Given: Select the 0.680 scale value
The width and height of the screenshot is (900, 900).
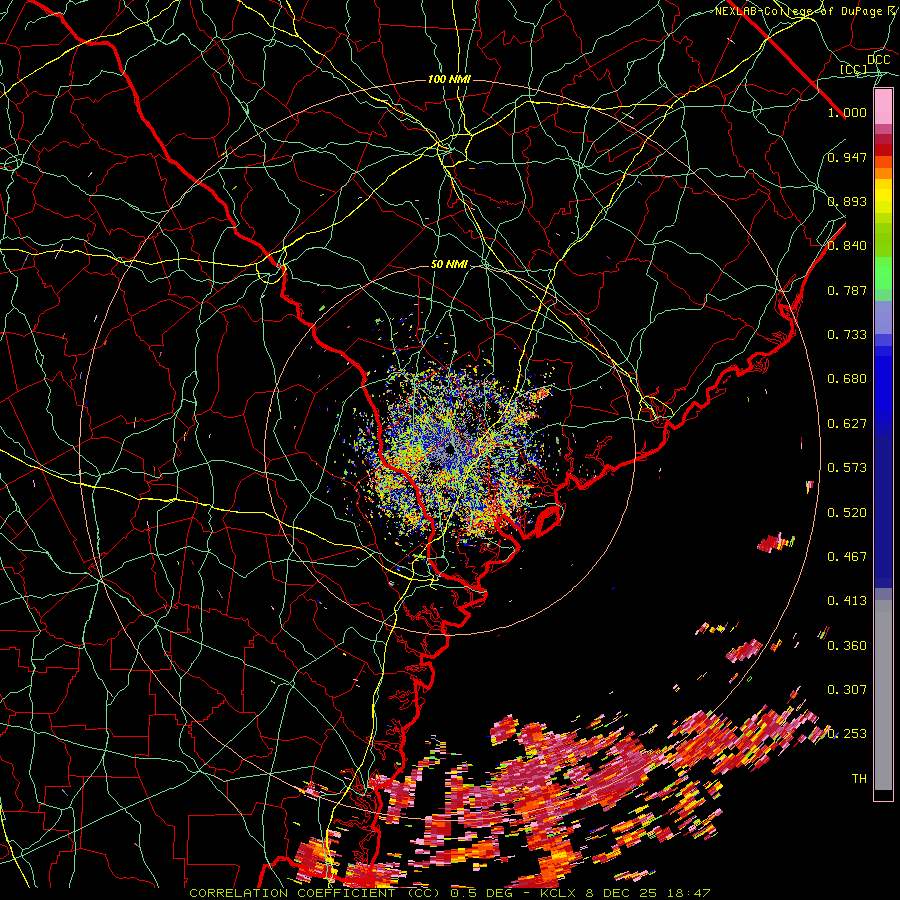Looking at the screenshot, I should [x=847, y=379].
